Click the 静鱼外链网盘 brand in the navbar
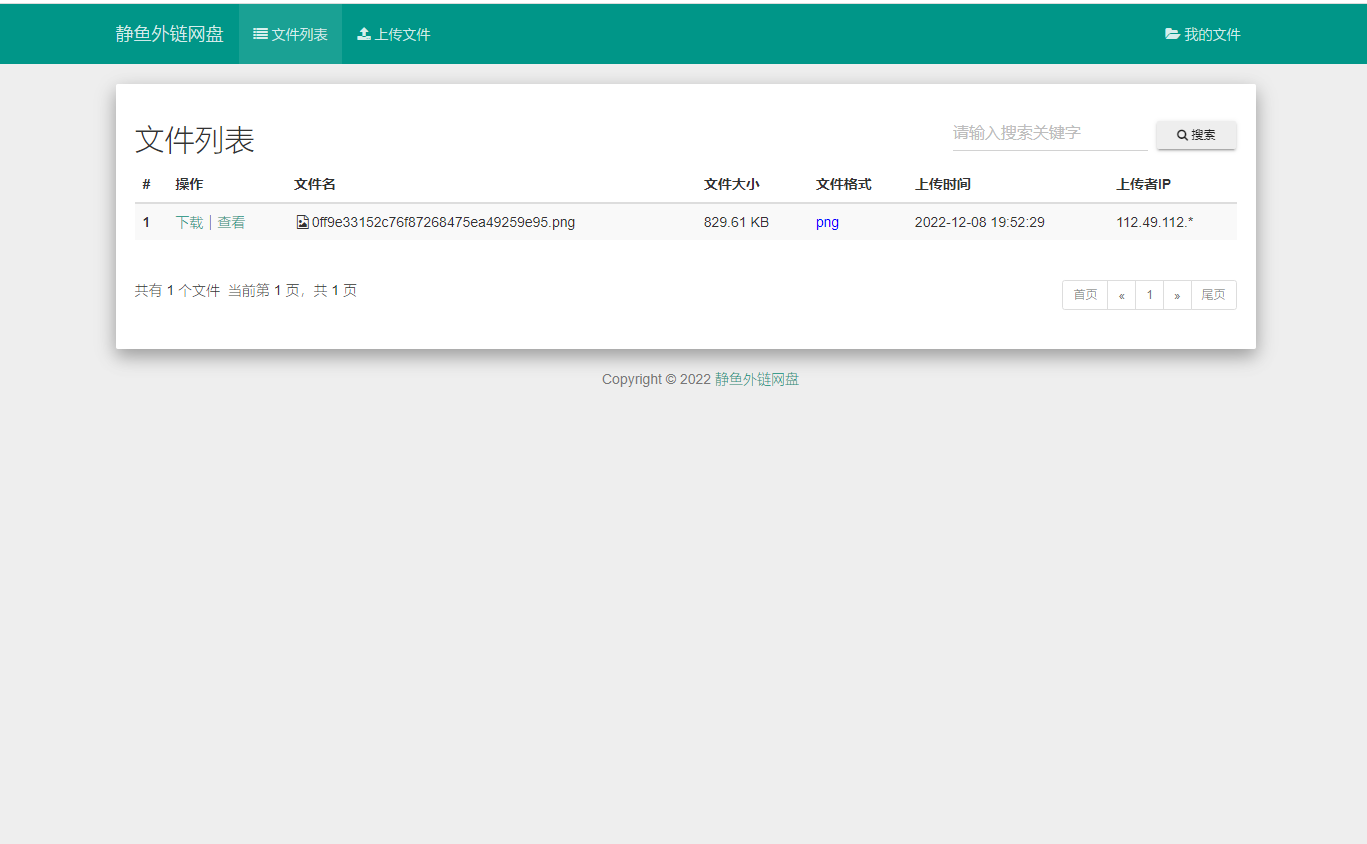The width and height of the screenshot is (1367, 844). pyautogui.click(x=169, y=34)
